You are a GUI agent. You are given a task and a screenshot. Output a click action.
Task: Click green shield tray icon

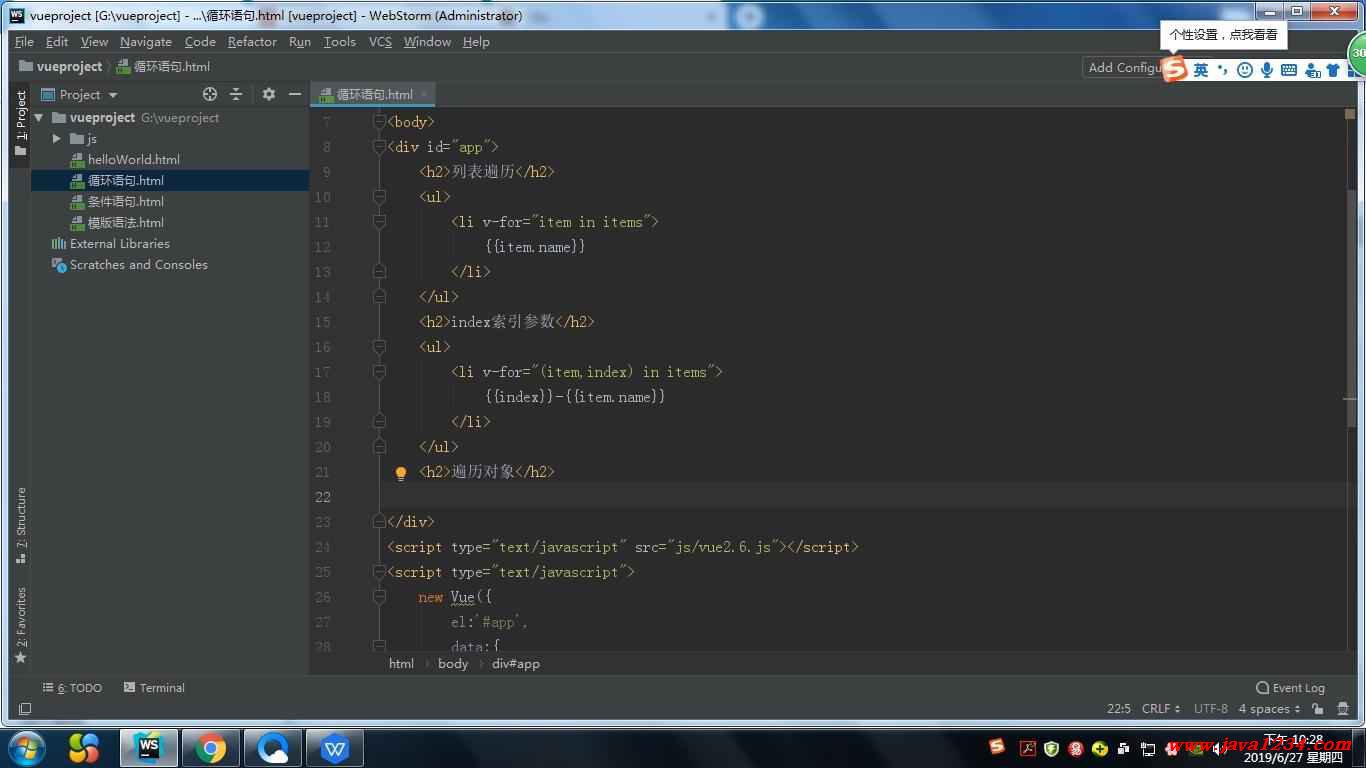1051,748
